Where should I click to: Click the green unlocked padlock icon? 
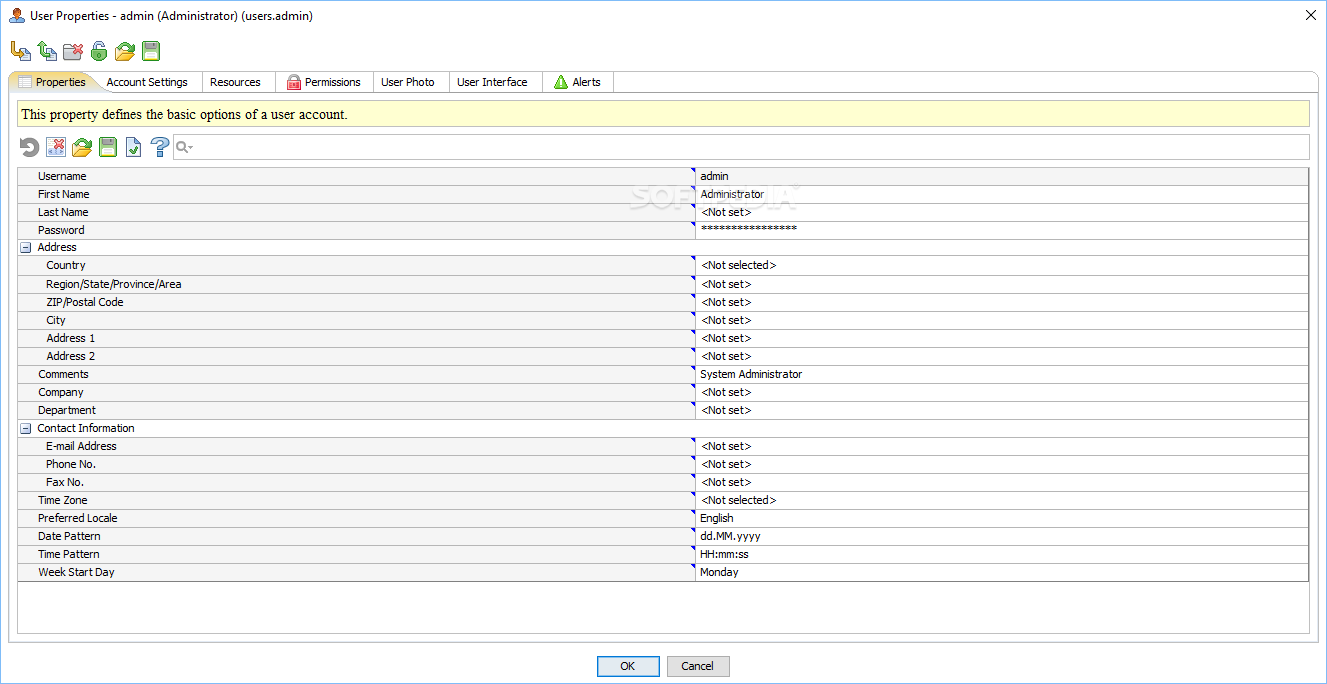(99, 51)
